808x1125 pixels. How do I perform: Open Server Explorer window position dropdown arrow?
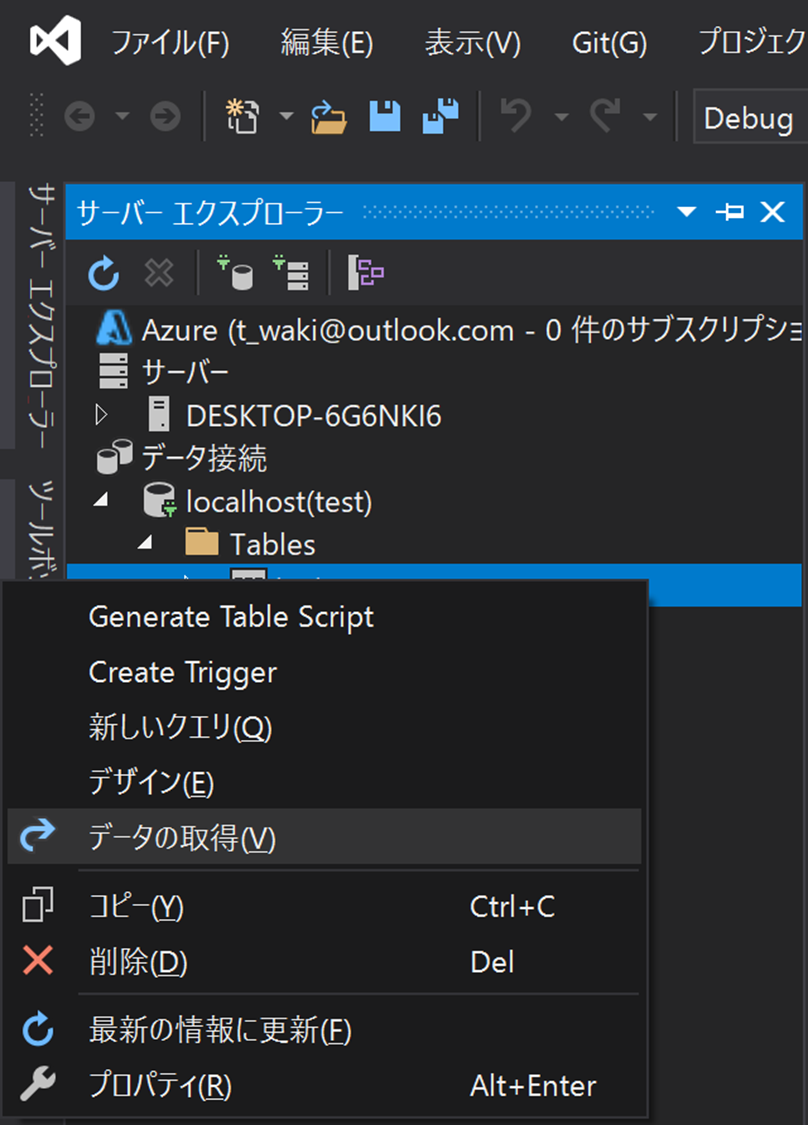click(x=687, y=212)
